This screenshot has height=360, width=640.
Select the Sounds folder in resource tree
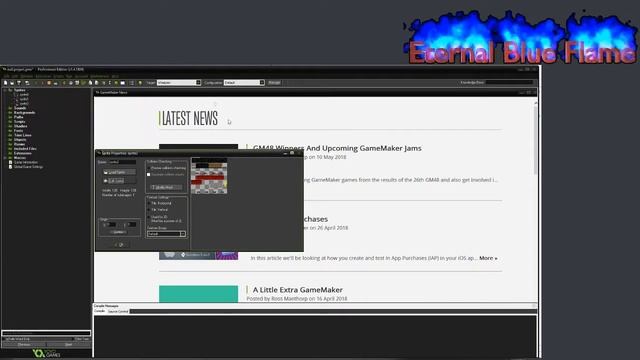pyautogui.click(x=20, y=108)
